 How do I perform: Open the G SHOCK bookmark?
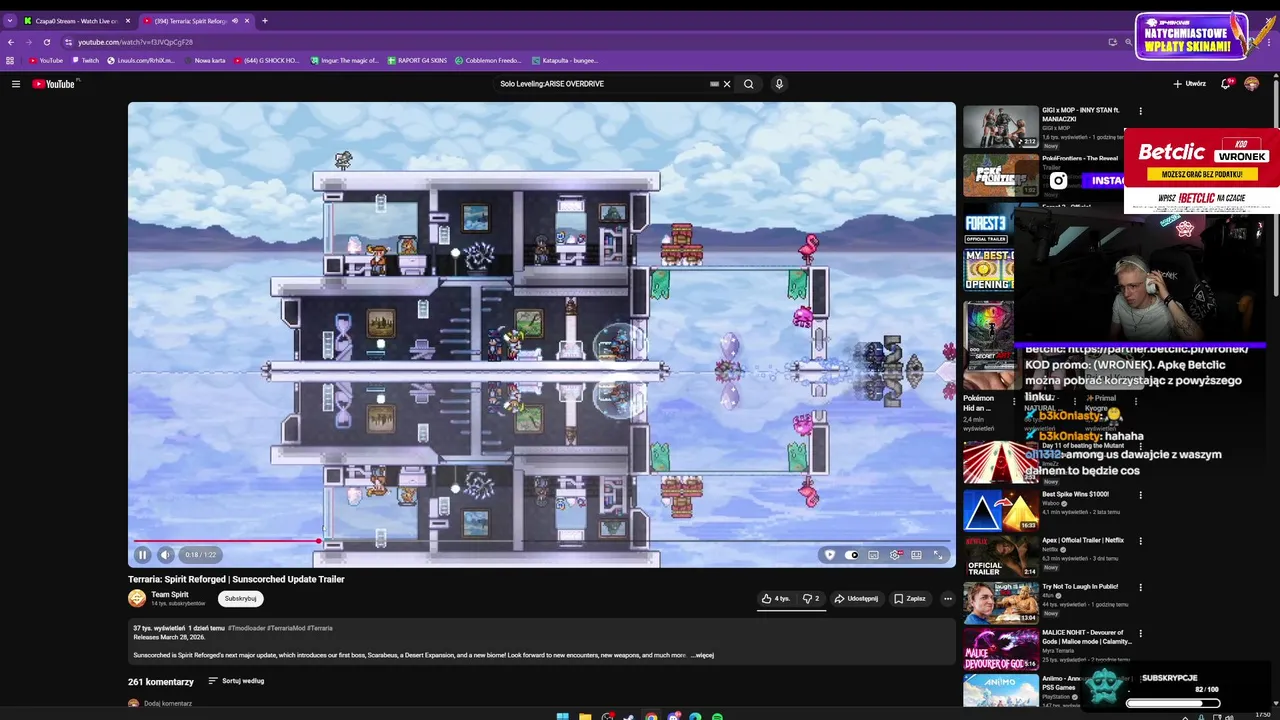coord(266,60)
